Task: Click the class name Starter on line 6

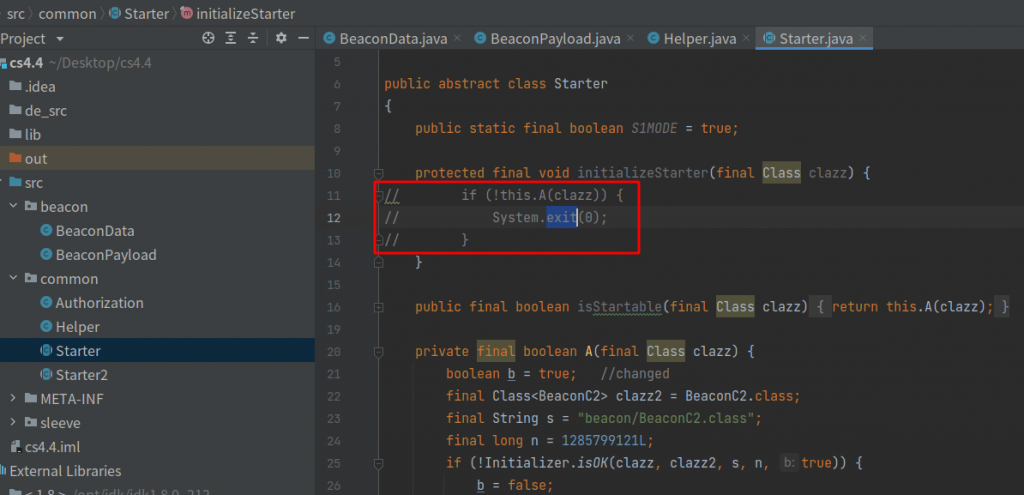Action: [581, 84]
